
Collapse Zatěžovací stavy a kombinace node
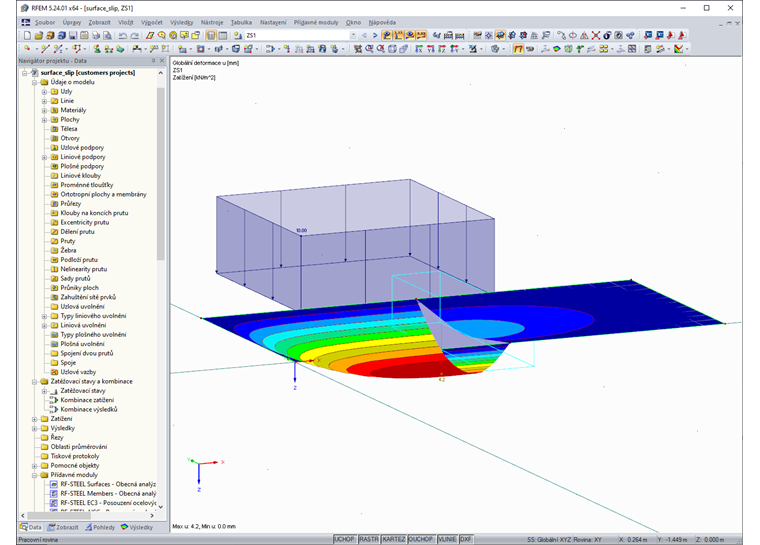(34, 382)
